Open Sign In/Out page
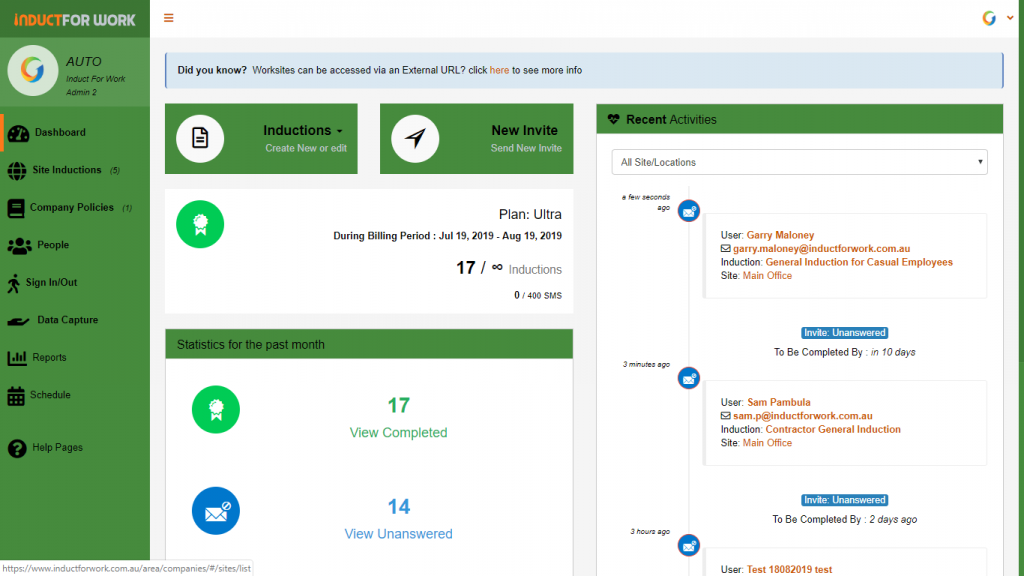Image resolution: width=1024 pixels, height=576 pixels. [52, 282]
